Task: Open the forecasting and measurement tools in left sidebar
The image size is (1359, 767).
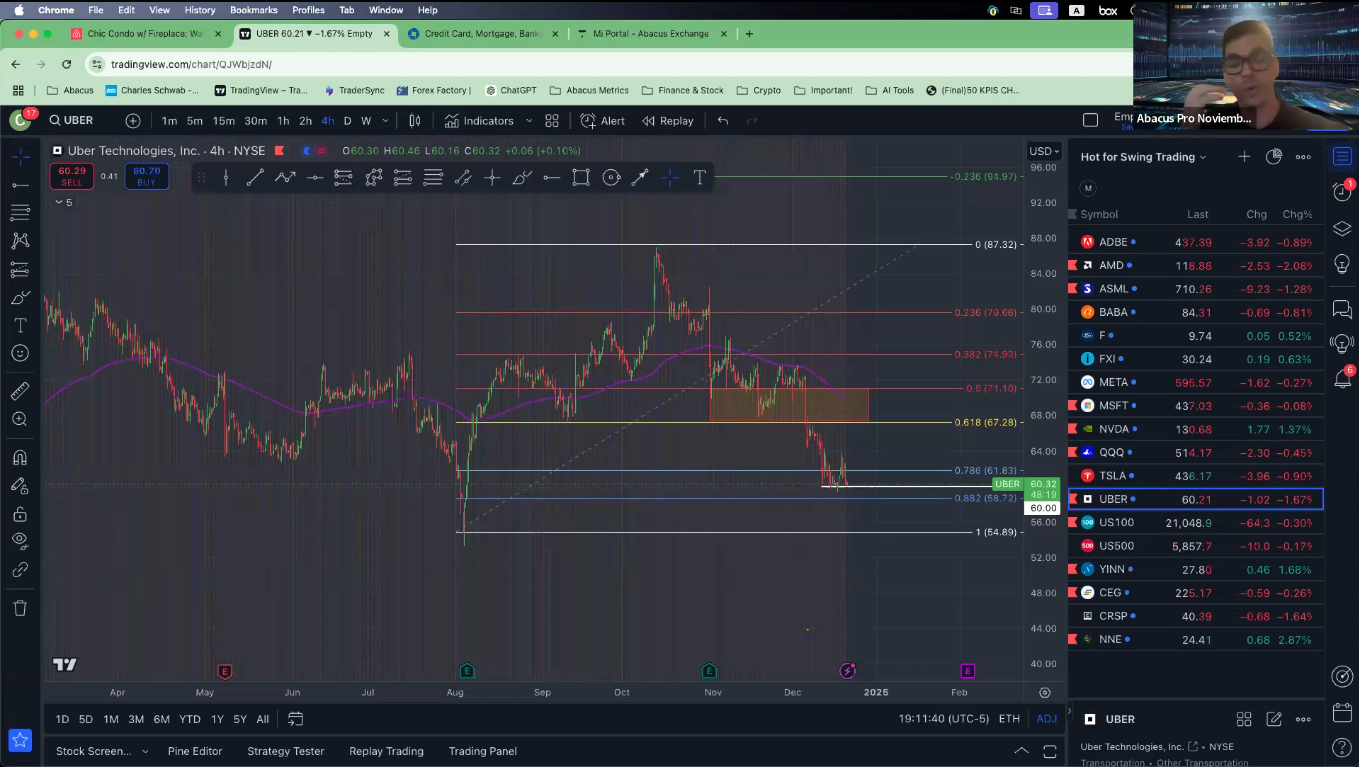Action: pos(20,269)
